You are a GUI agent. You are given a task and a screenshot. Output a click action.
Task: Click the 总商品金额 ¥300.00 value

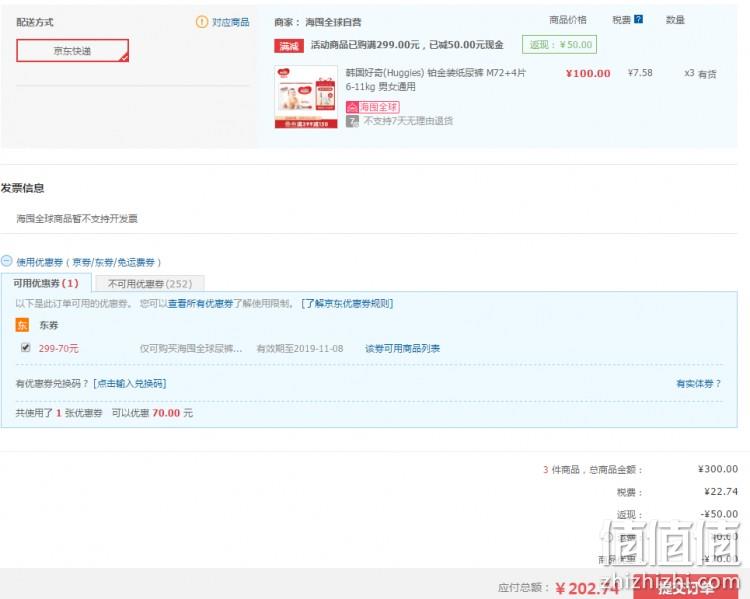point(717,469)
